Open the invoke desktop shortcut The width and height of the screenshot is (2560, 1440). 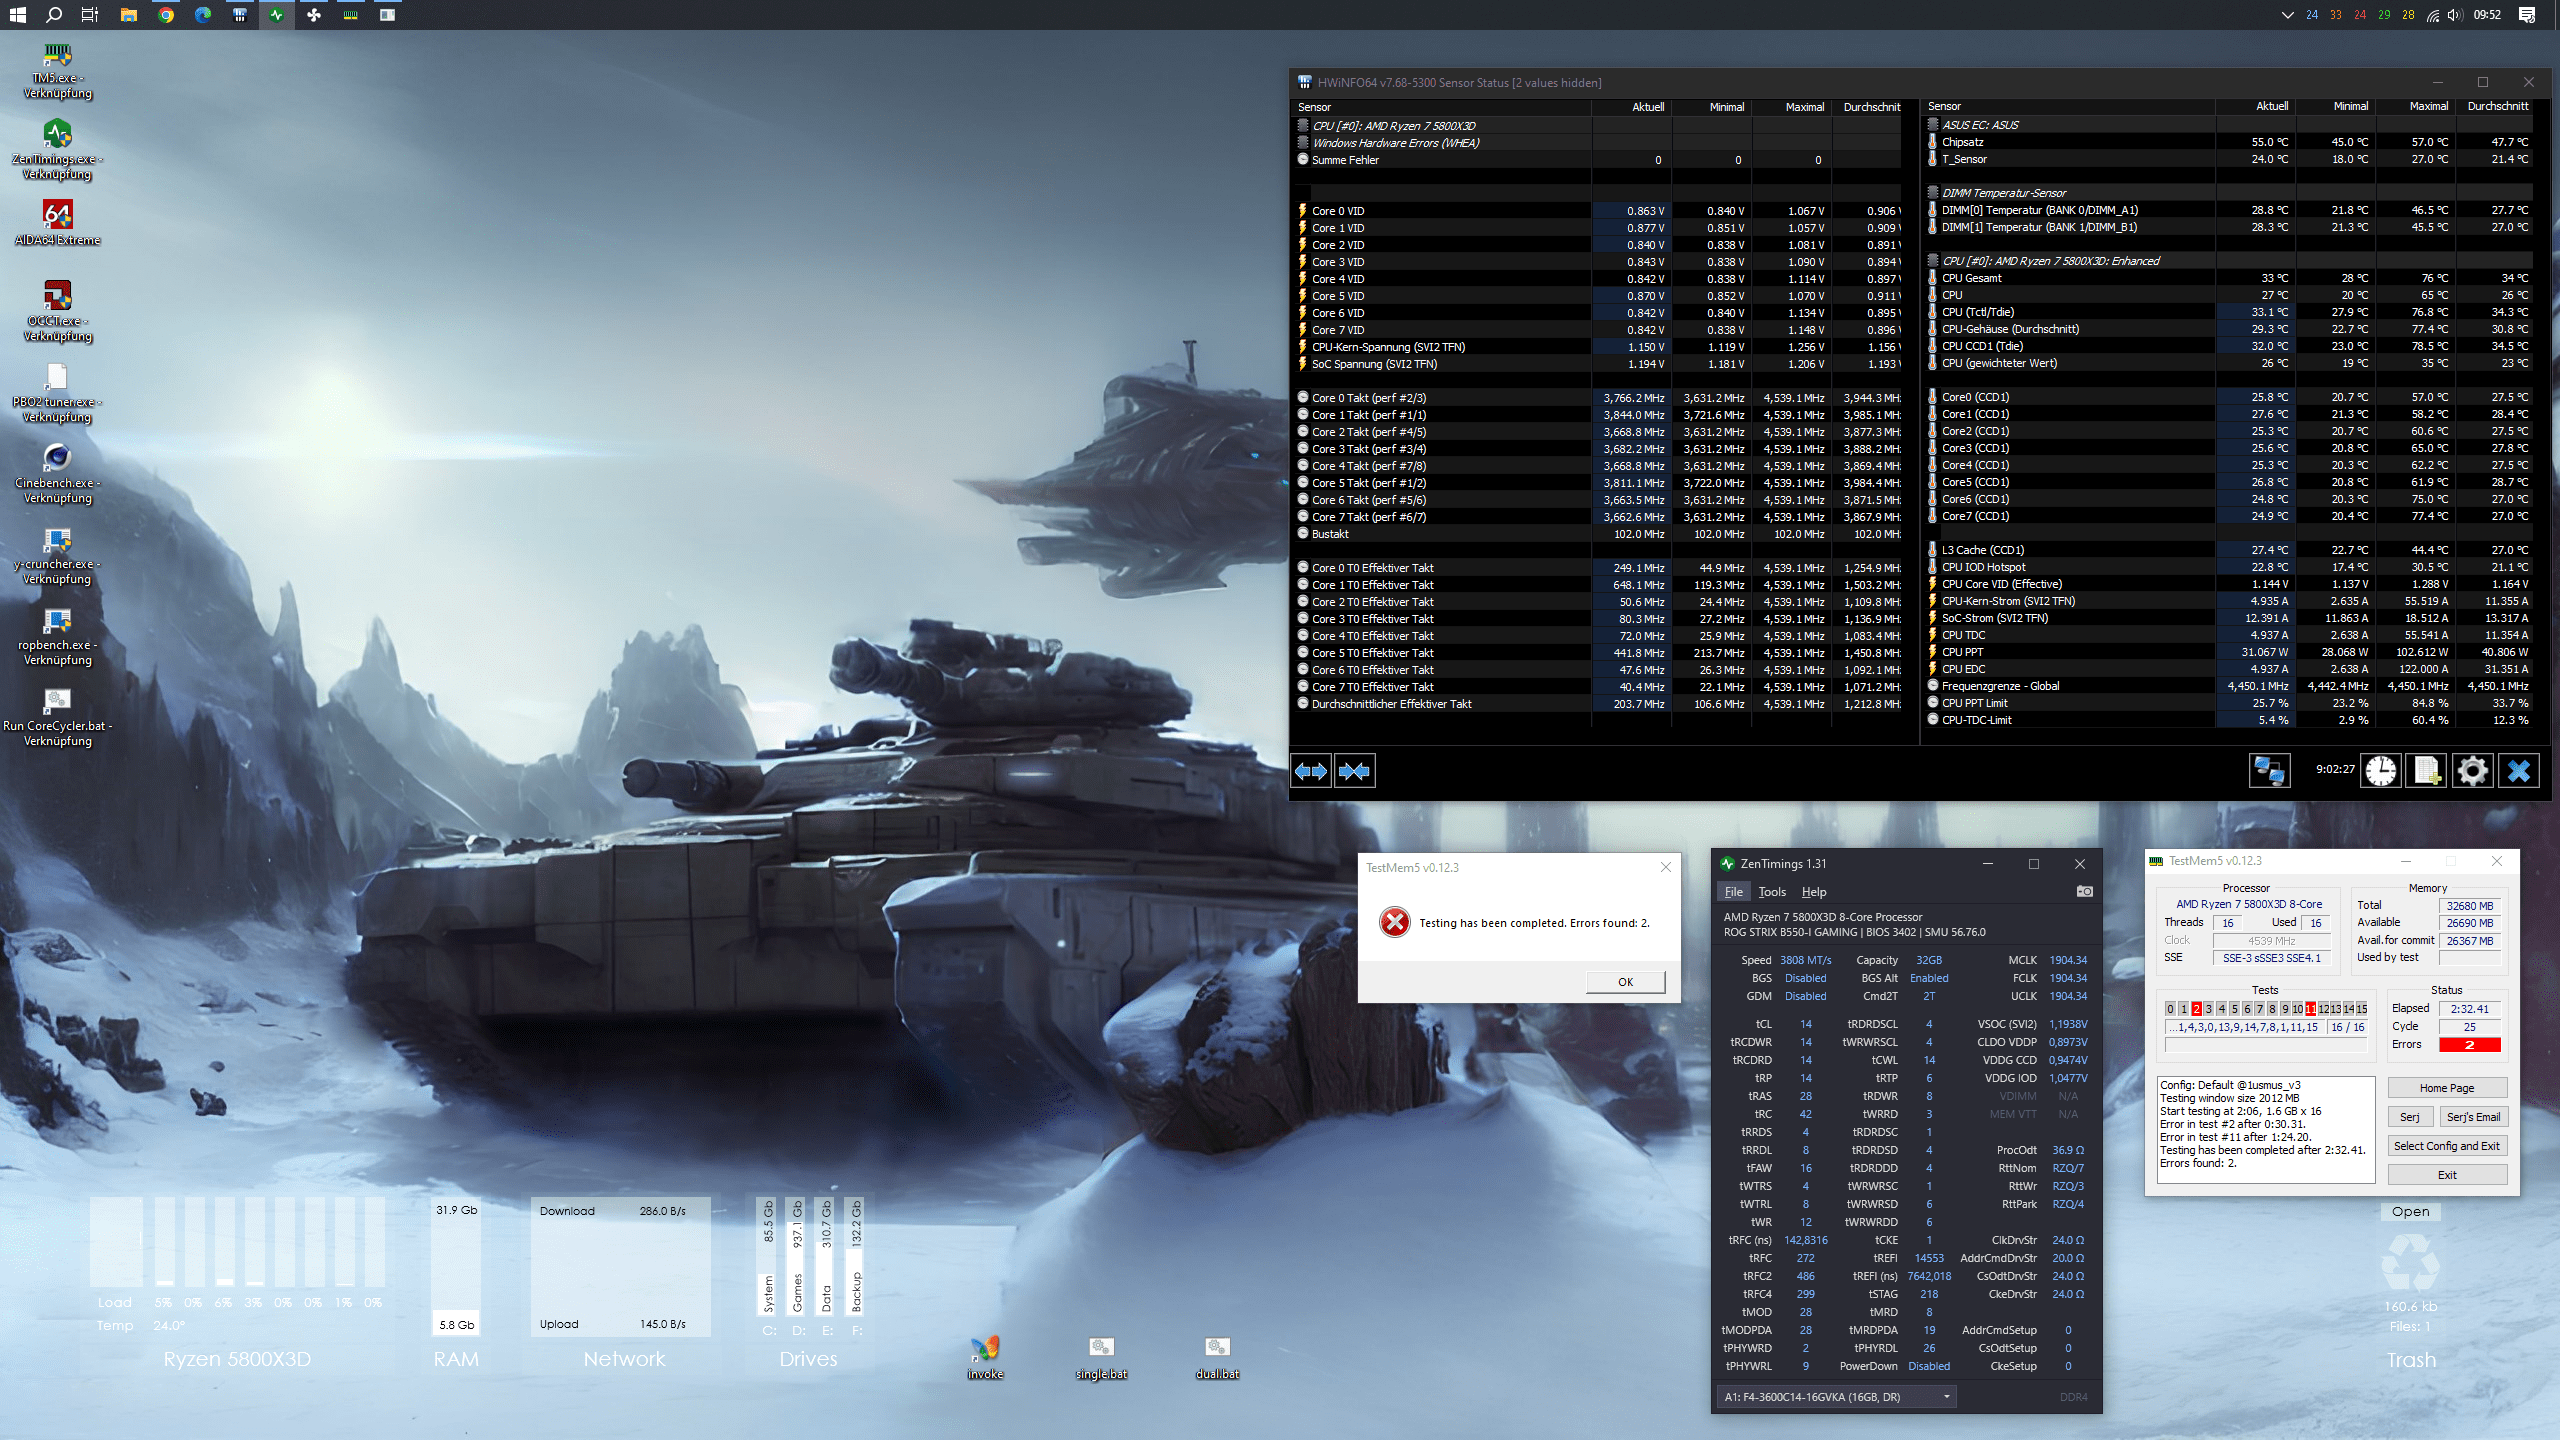coord(985,1357)
